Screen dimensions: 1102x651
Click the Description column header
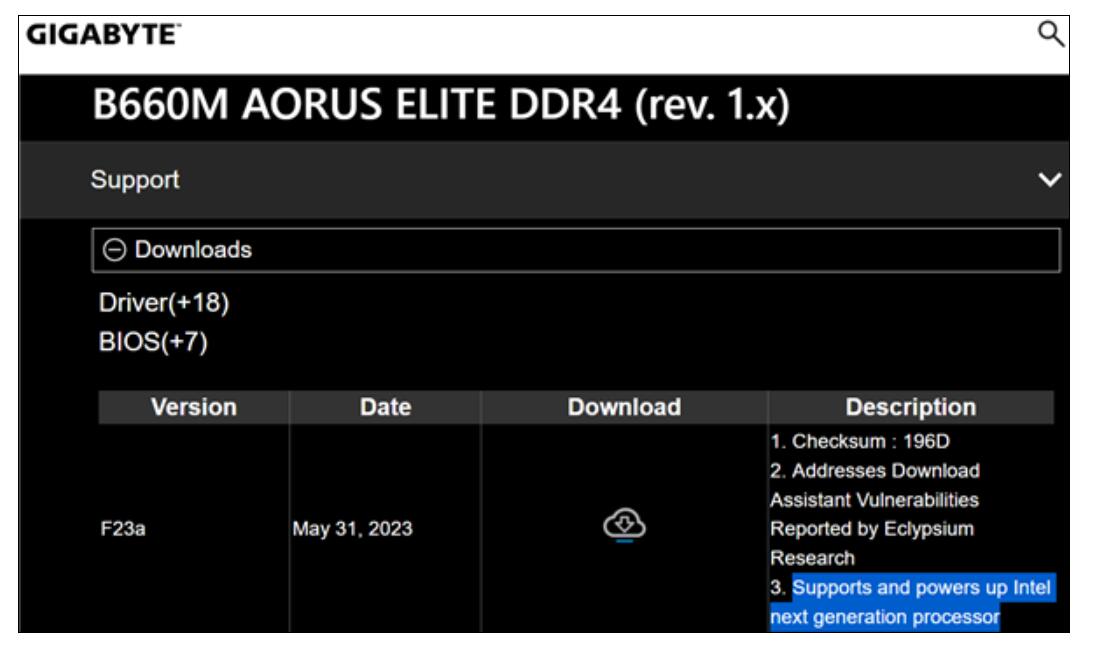911,407
